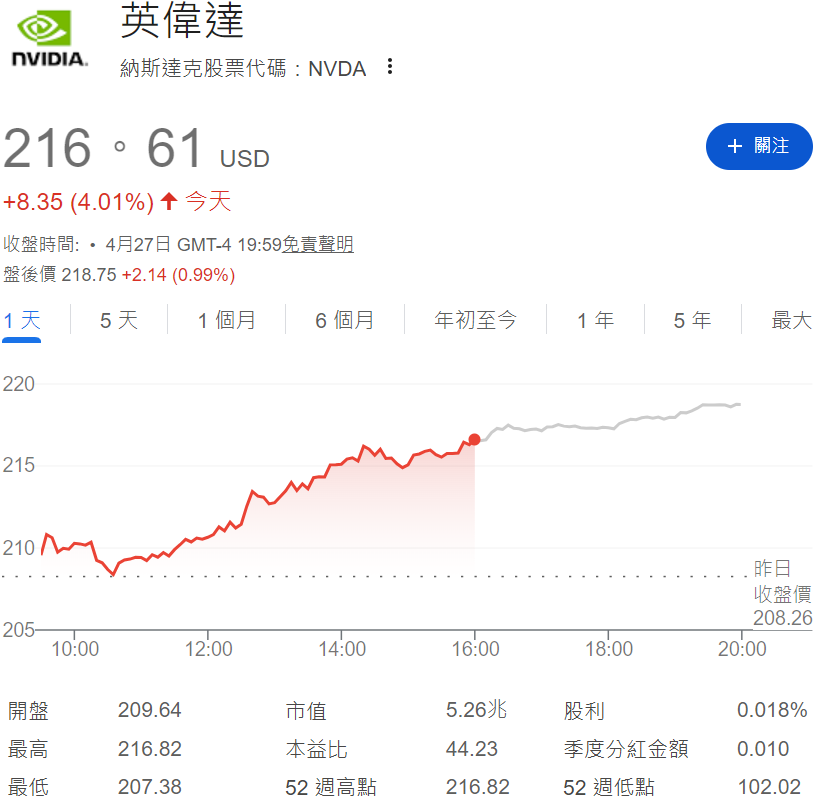Switch to the 5 天 chart view
The image size is (826, 796).
[x=117, y=318]
